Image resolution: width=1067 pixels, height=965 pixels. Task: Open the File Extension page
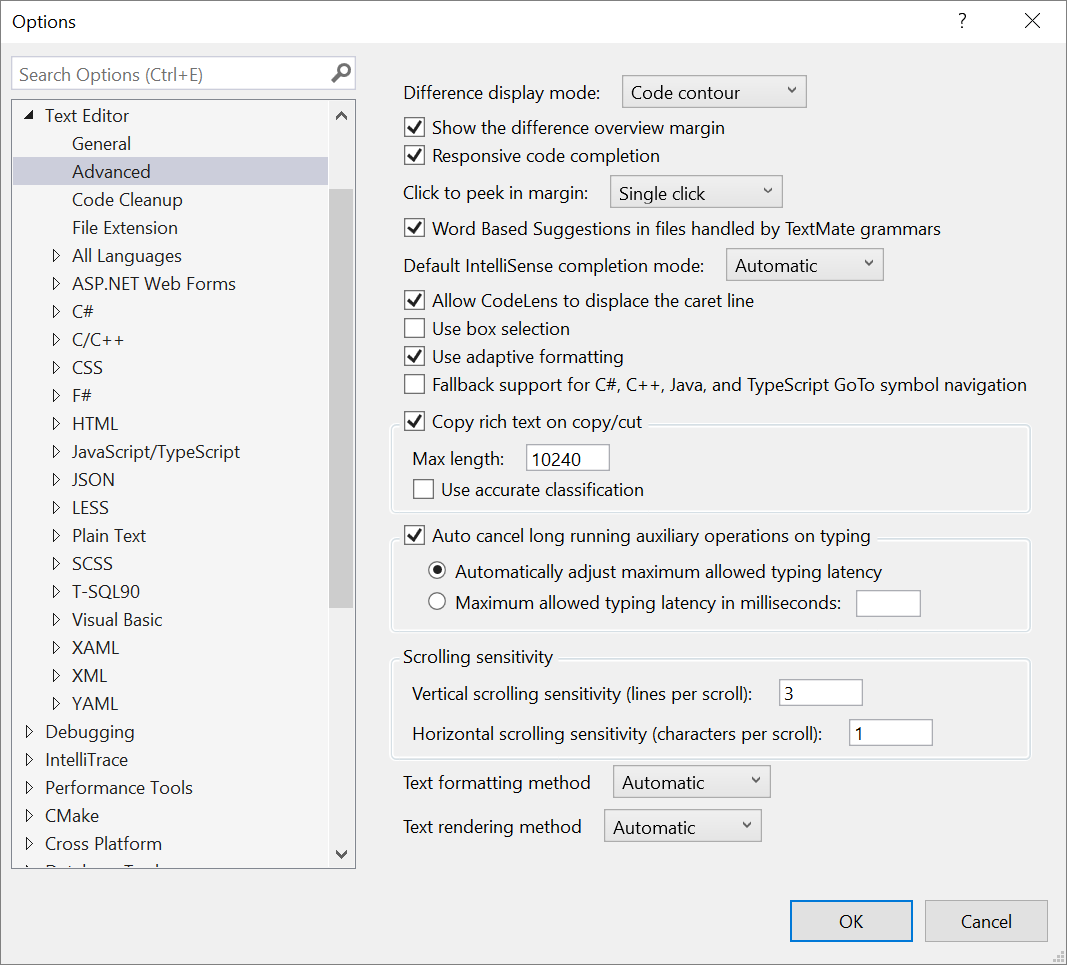[125, 228]
